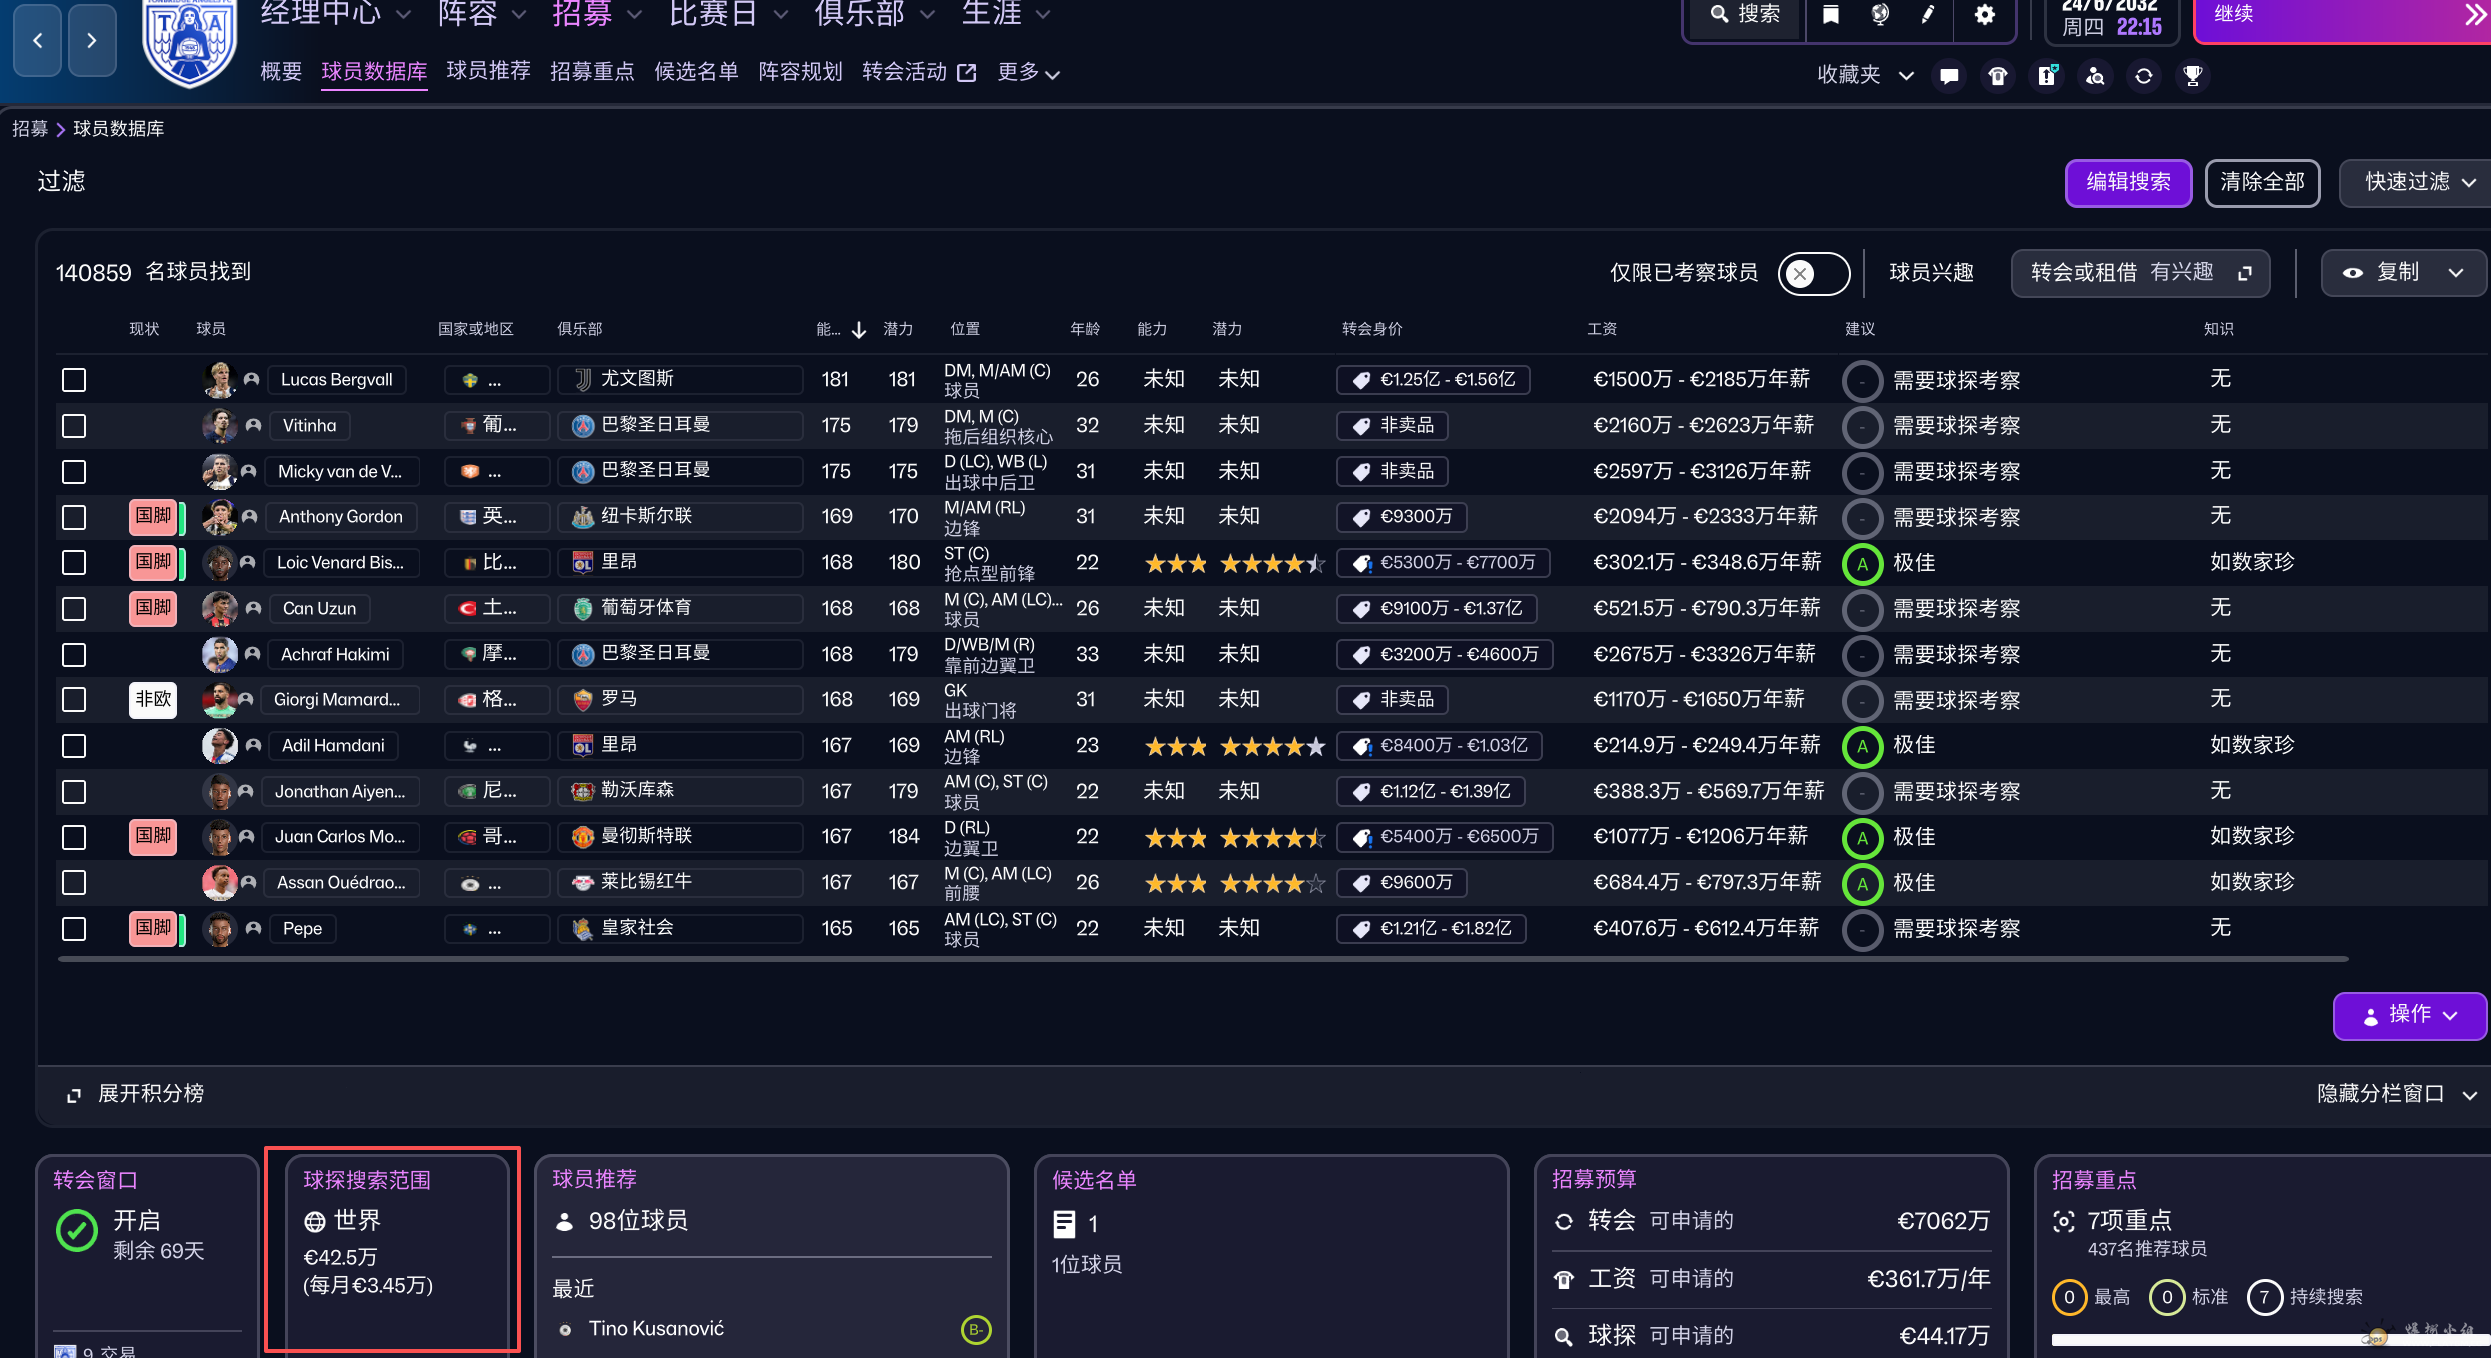Open the trophy competitions shortcut icon
This screenshot has height=1358, width=2491.
point(2193,76)
